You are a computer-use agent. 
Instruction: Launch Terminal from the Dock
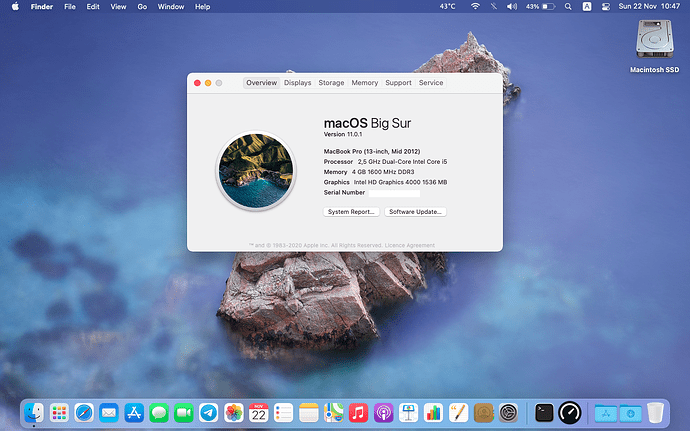(x=544, y=413)
